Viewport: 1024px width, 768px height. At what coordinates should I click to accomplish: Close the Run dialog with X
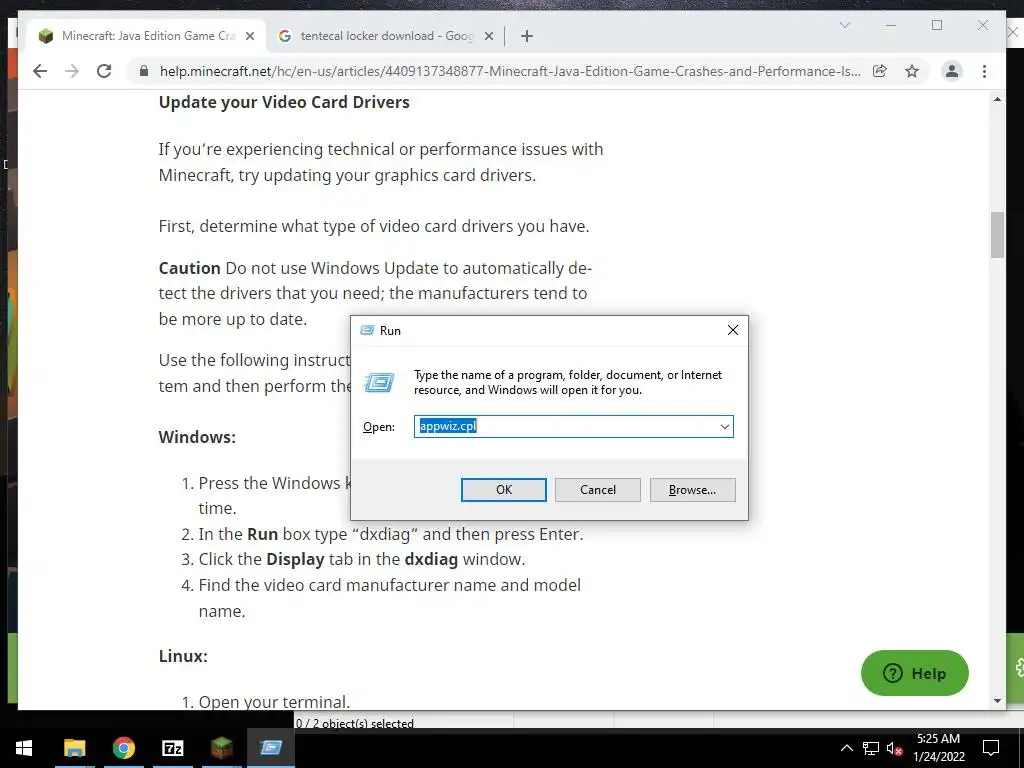click(733, 330)
